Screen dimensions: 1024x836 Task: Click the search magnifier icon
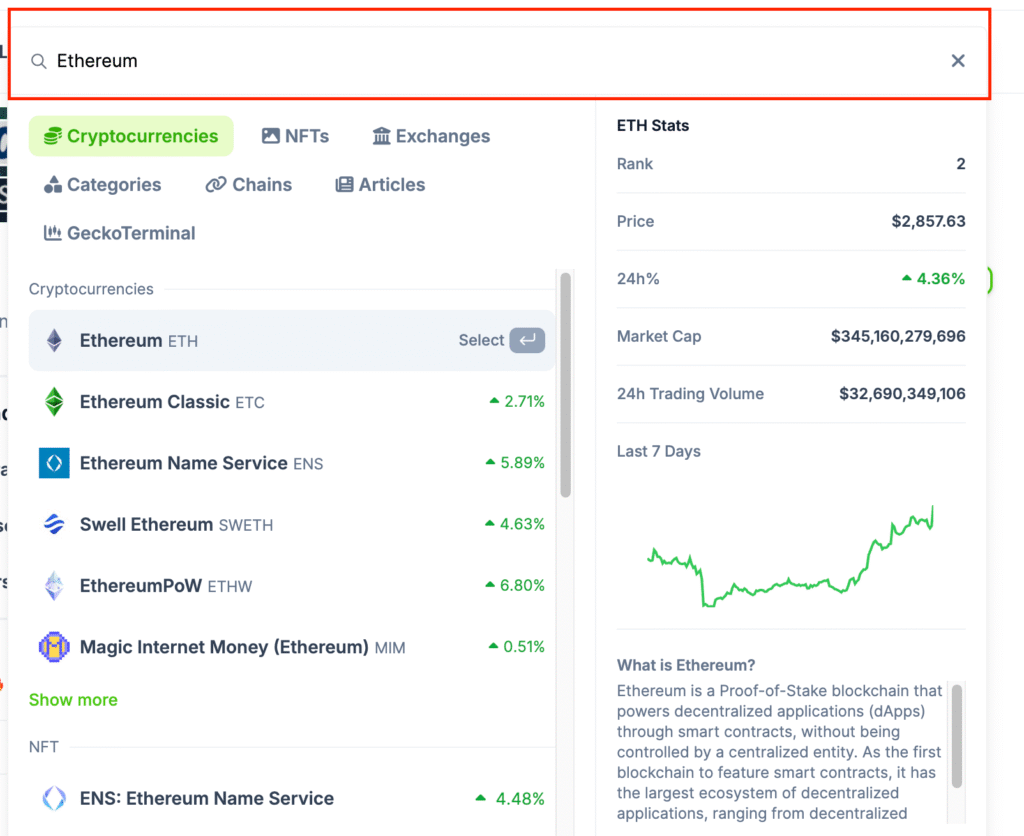coord(39,61)
